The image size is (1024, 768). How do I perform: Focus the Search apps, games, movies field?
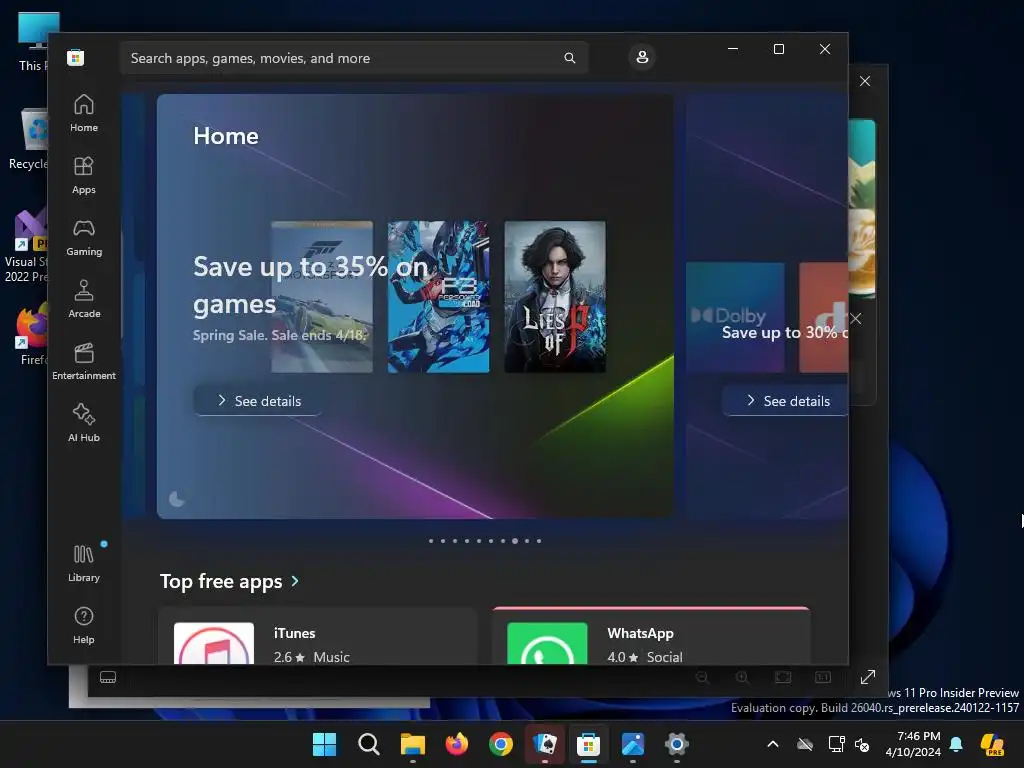pyautogui.click(x=354, y=58)
